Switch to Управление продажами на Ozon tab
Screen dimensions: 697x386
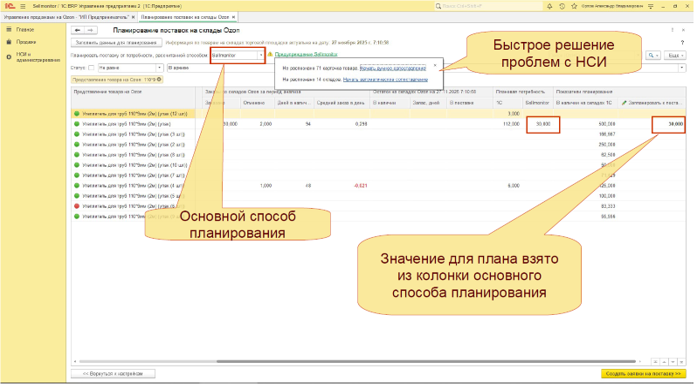coord(67,17)
